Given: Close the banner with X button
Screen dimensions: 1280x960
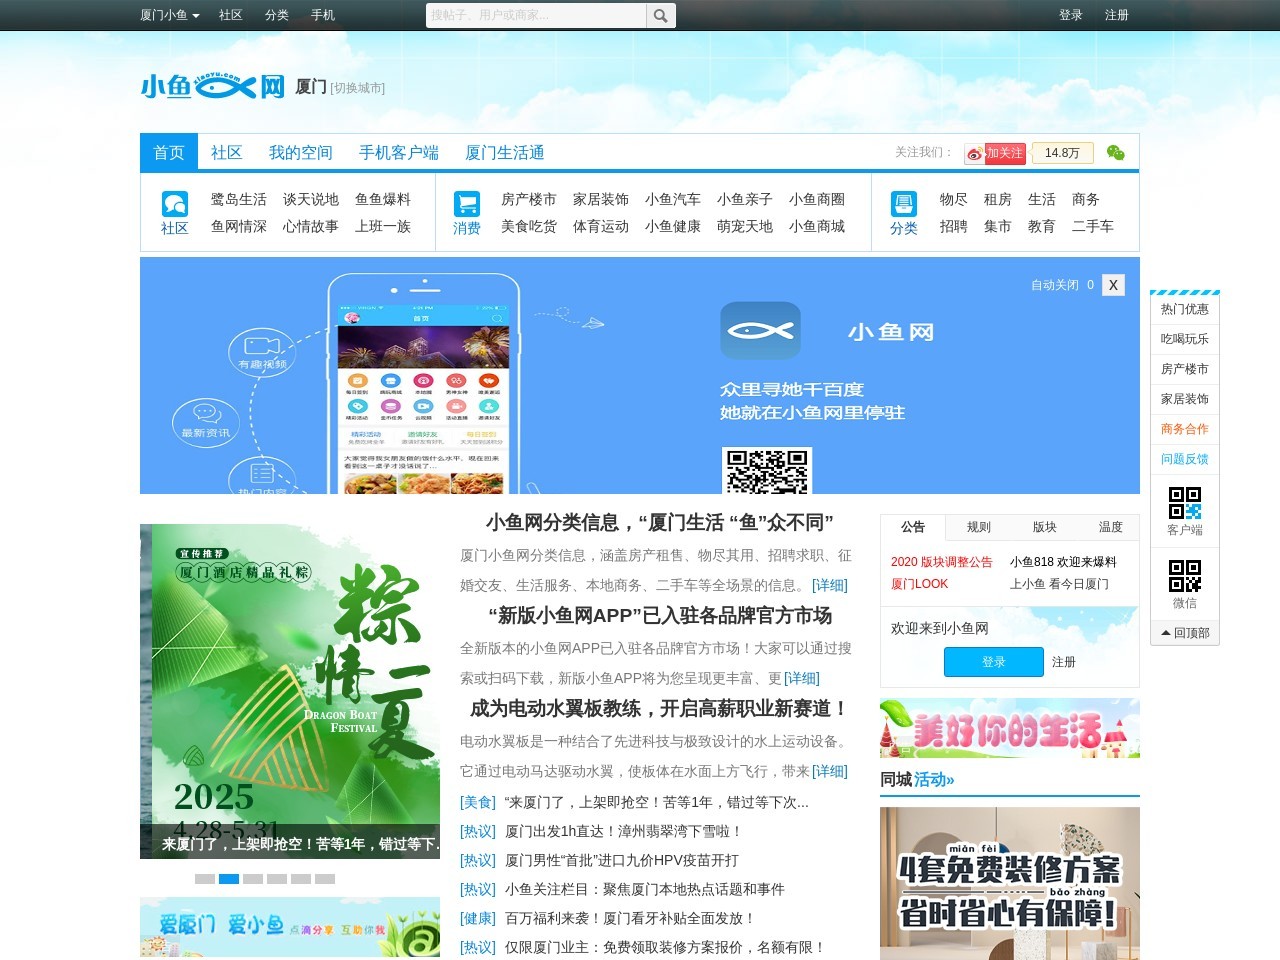Looking at the screenshot, I should (1113, 285).
